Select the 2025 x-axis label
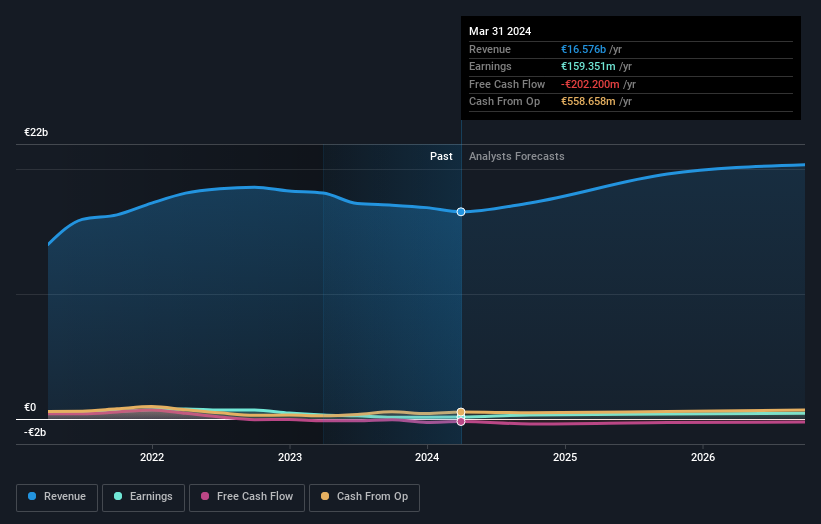The width and height of the screenshot is (821, 524). click(x=565, y=457)
